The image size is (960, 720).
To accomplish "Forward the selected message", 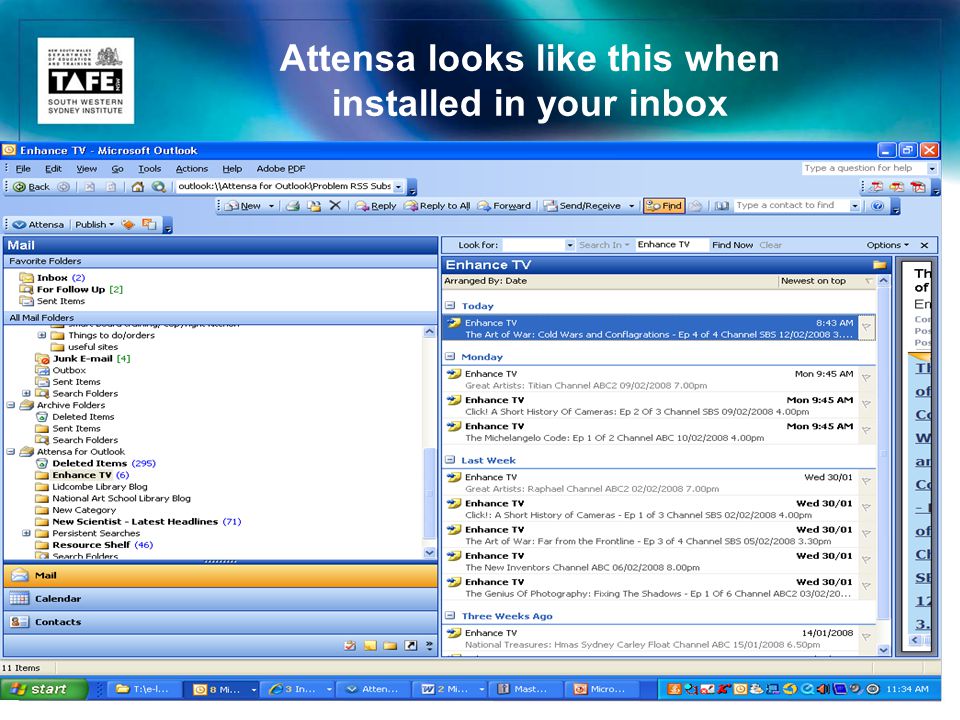I will tap(504, 206).
